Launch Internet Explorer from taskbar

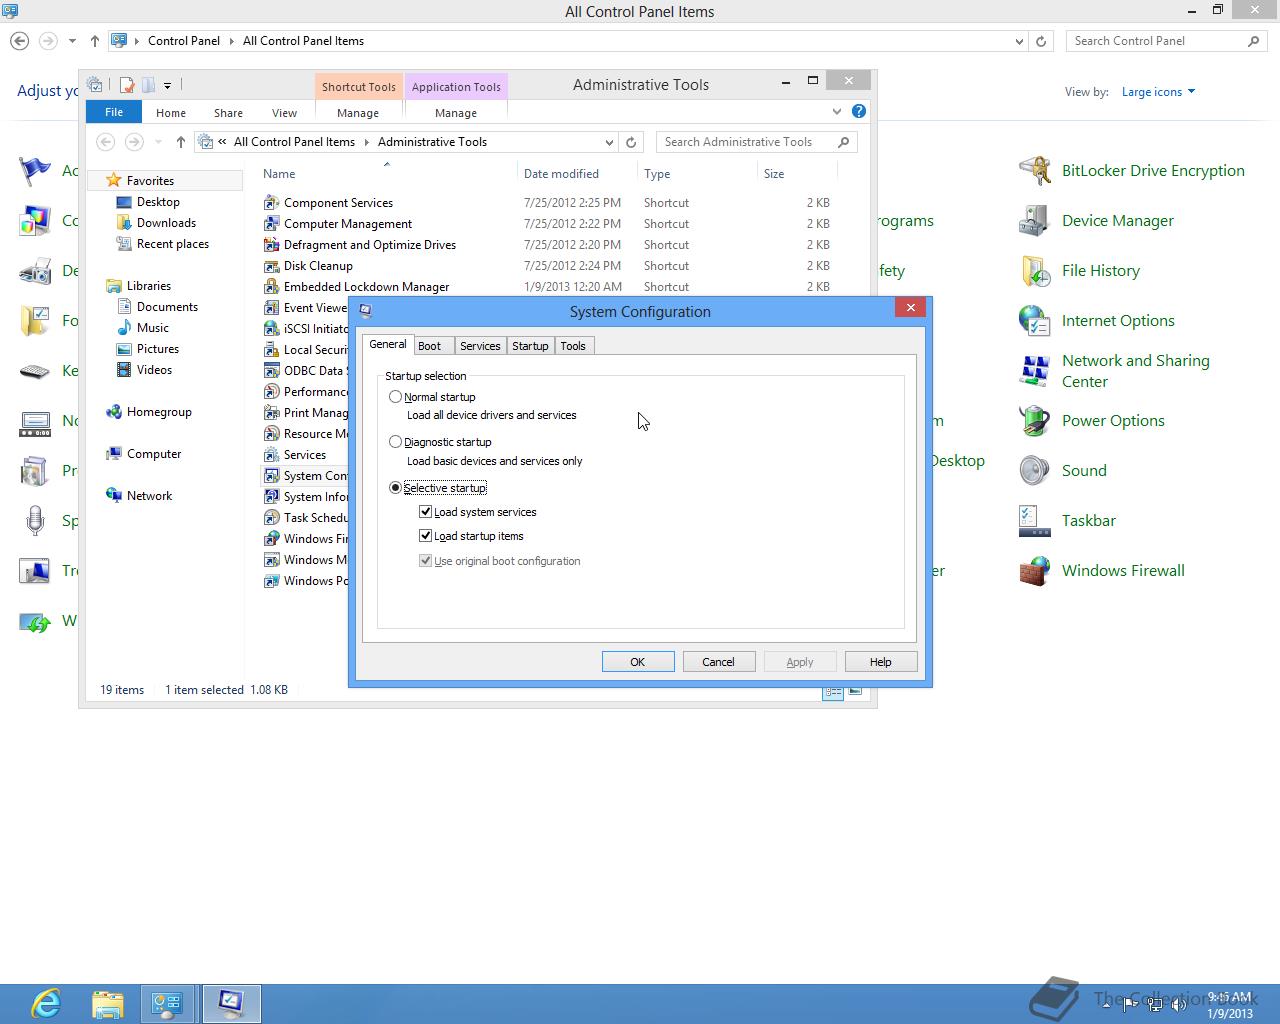coord(46,1003)
